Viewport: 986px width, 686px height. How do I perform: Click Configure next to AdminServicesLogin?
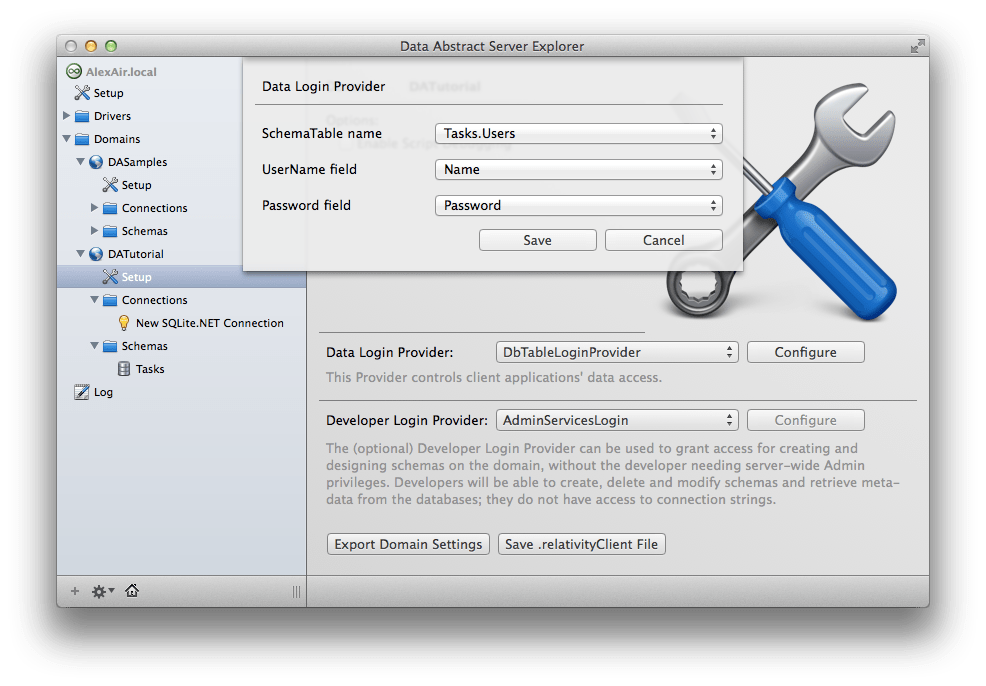(x=806, y=420)
